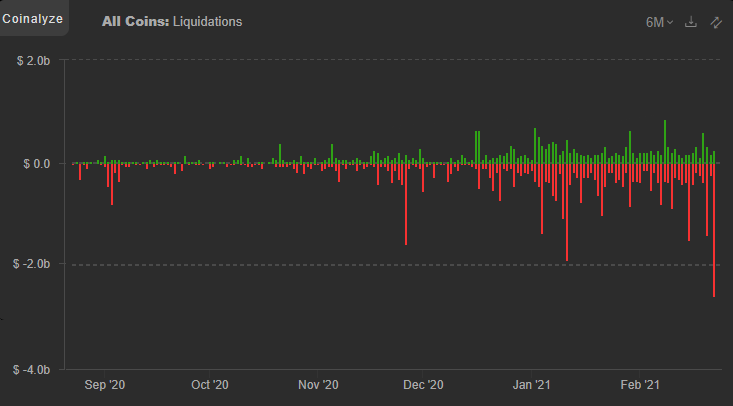
Task: Click the largest red bar below -2.0b
Action: tap(714, 230)
